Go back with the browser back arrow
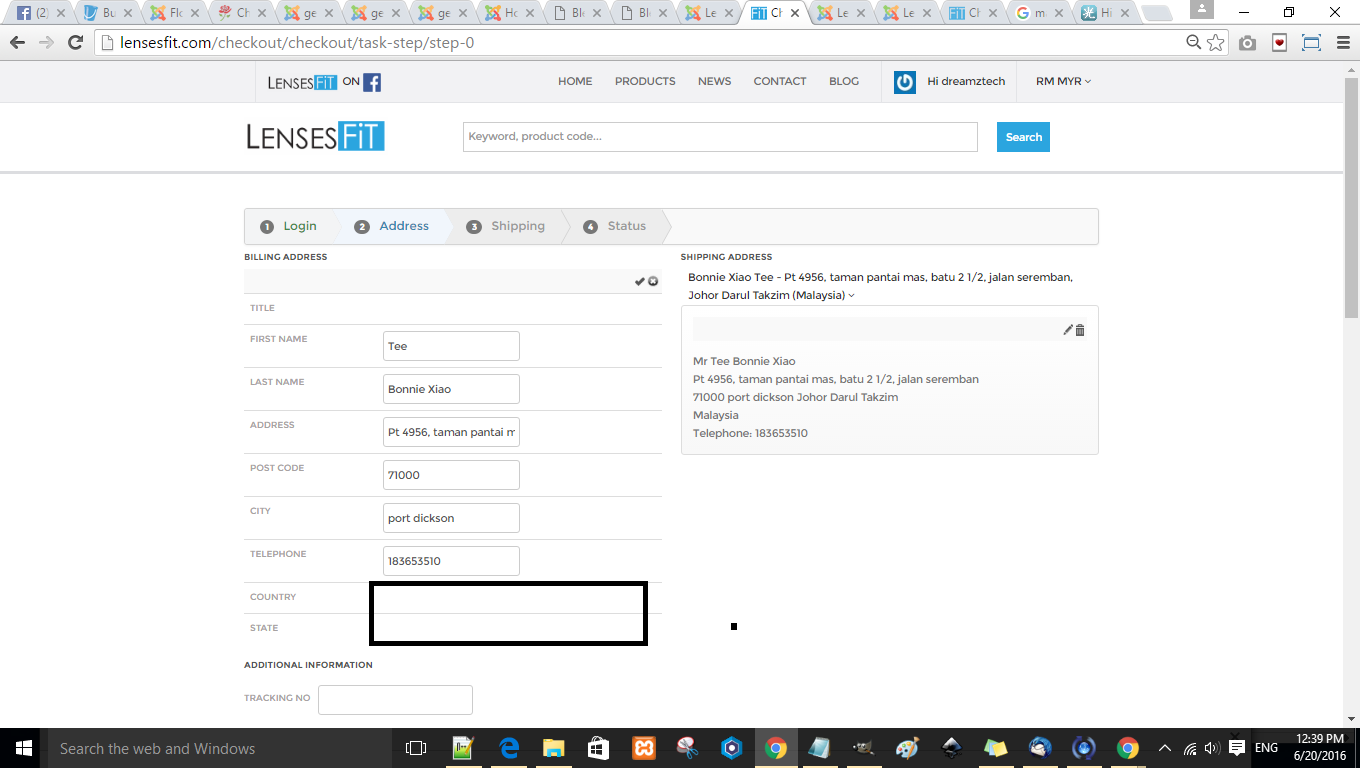The image size is (1360, 768). tap(17, 42)
